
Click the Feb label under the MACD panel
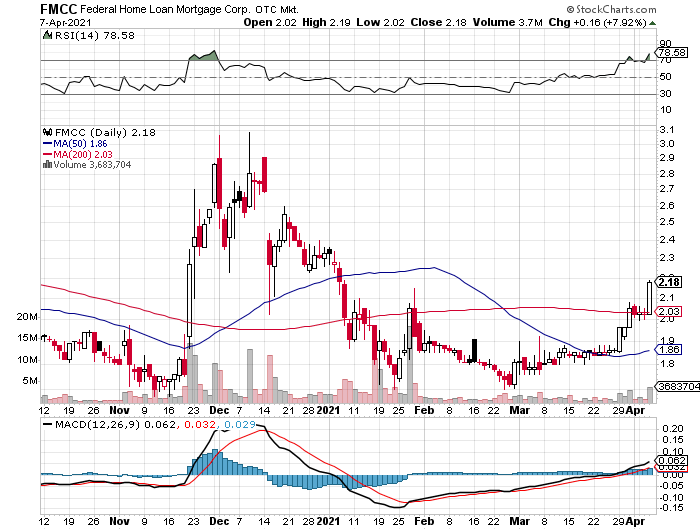[x=424, y=521]
